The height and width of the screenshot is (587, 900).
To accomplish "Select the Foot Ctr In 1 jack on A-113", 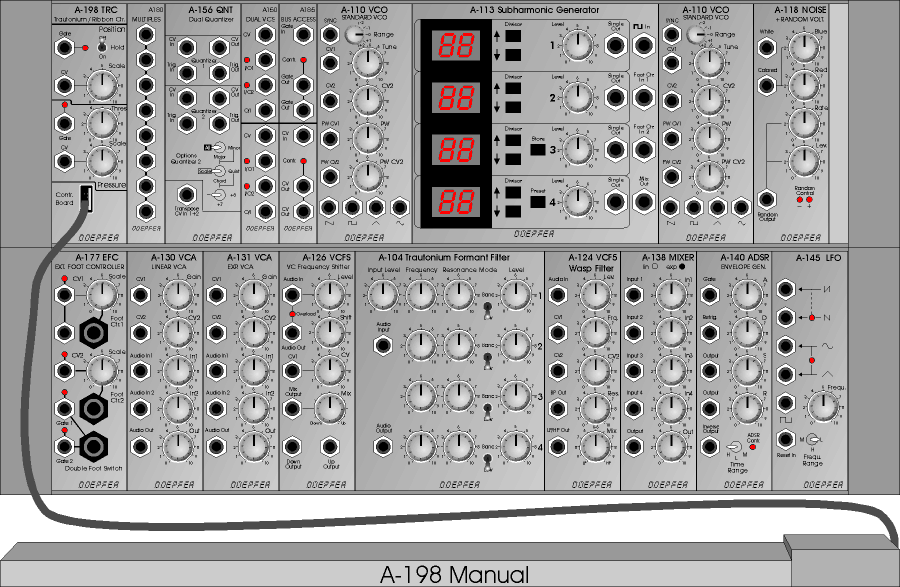I will [643, 98].
